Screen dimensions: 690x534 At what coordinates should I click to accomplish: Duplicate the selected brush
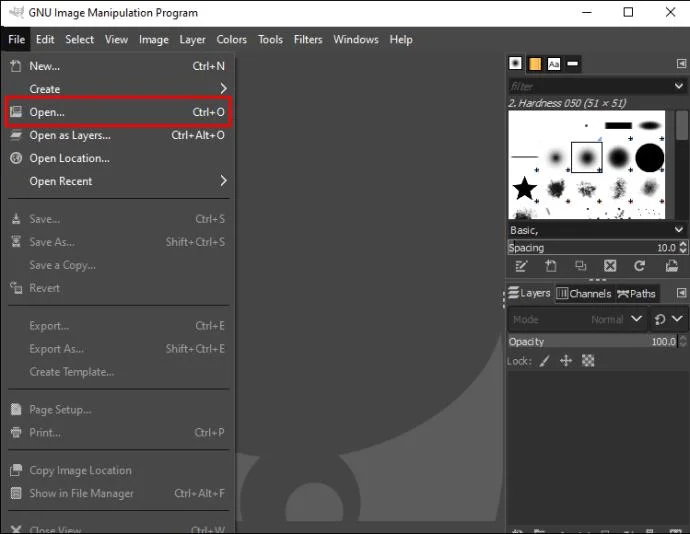(580, 265)
